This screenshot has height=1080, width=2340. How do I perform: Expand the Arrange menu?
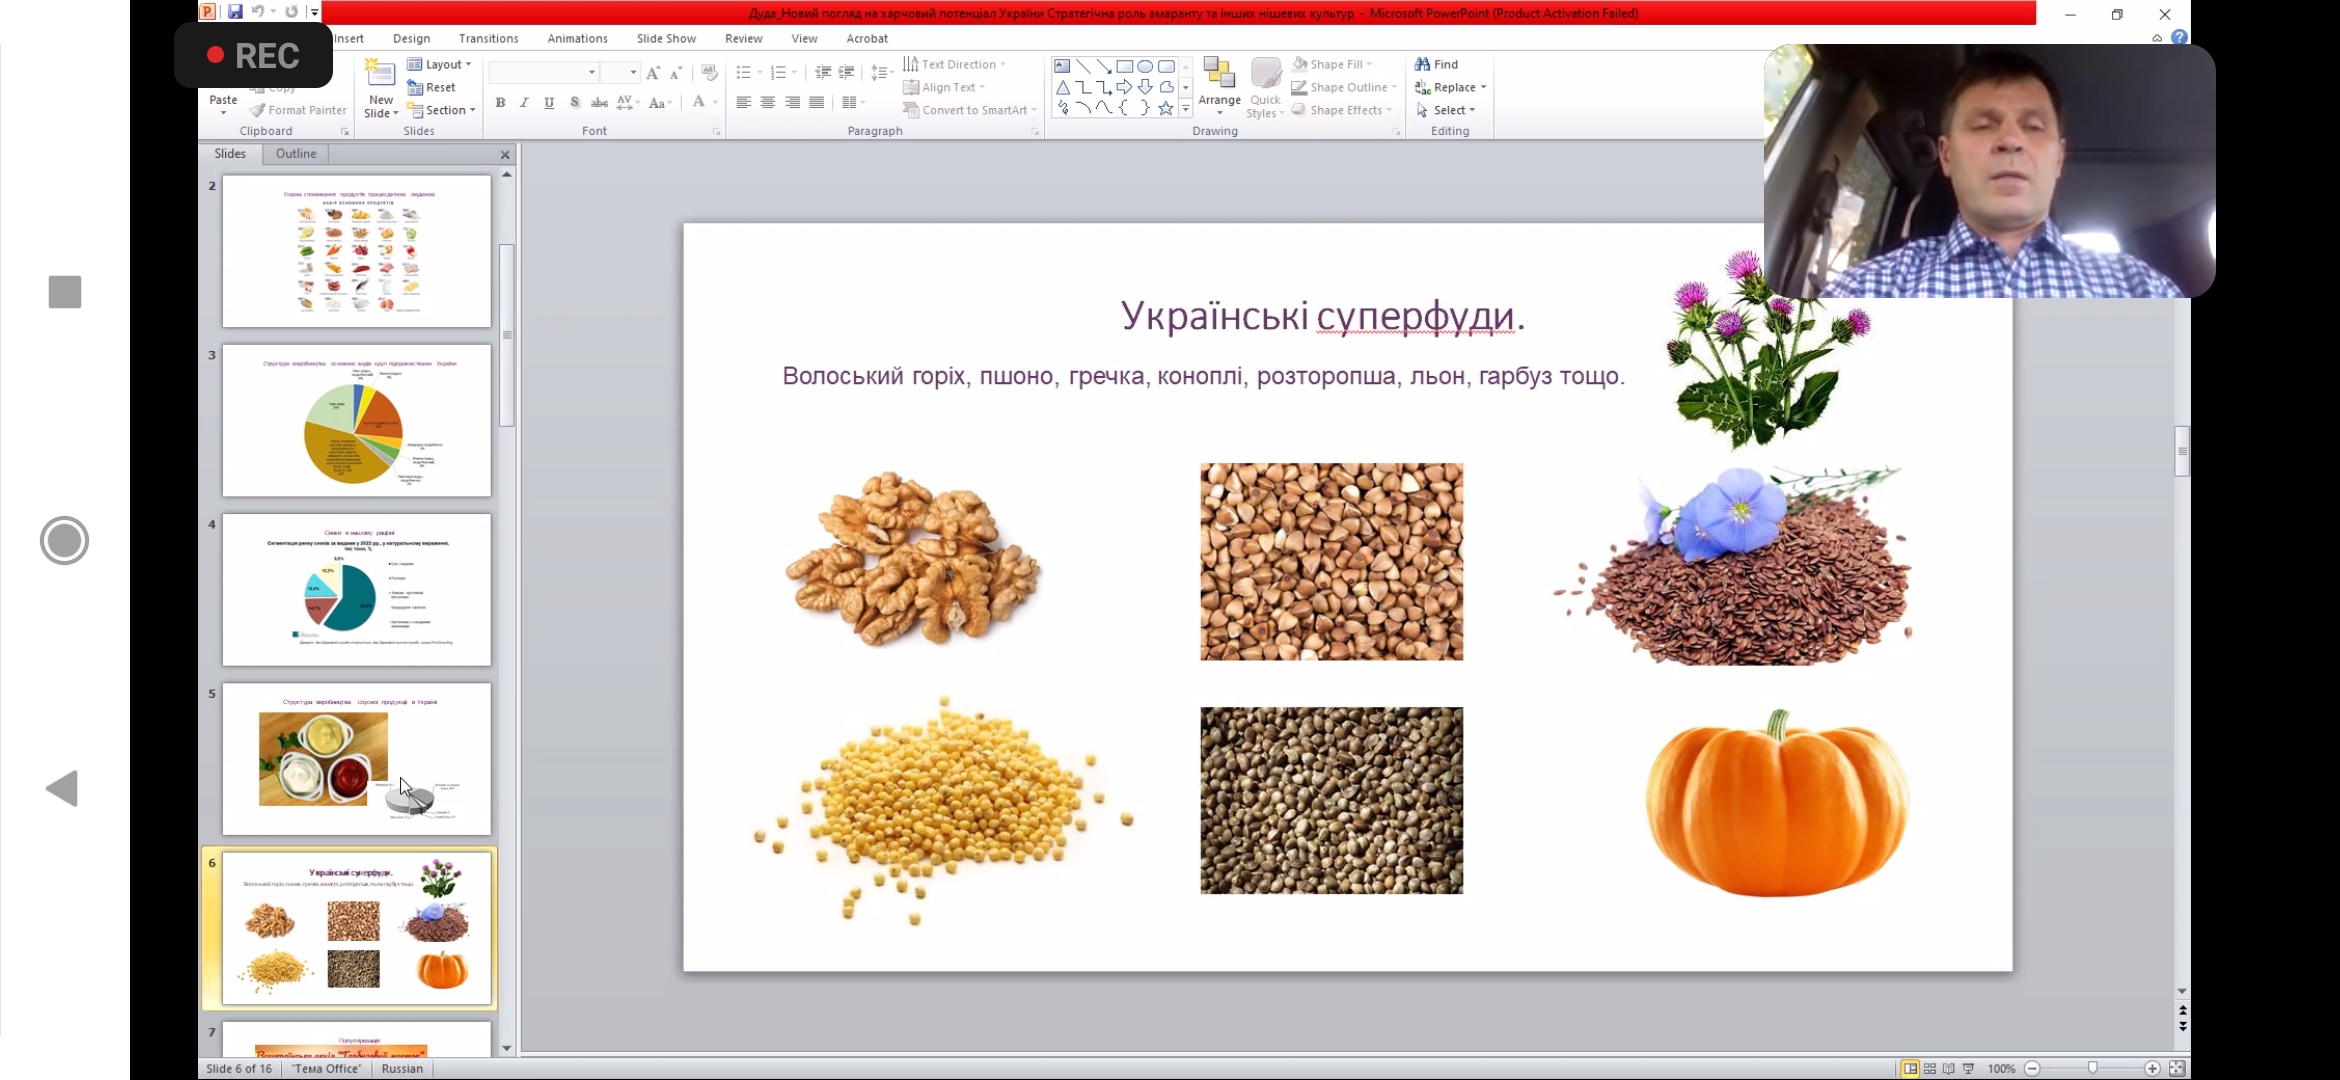tap(1219, 88)
